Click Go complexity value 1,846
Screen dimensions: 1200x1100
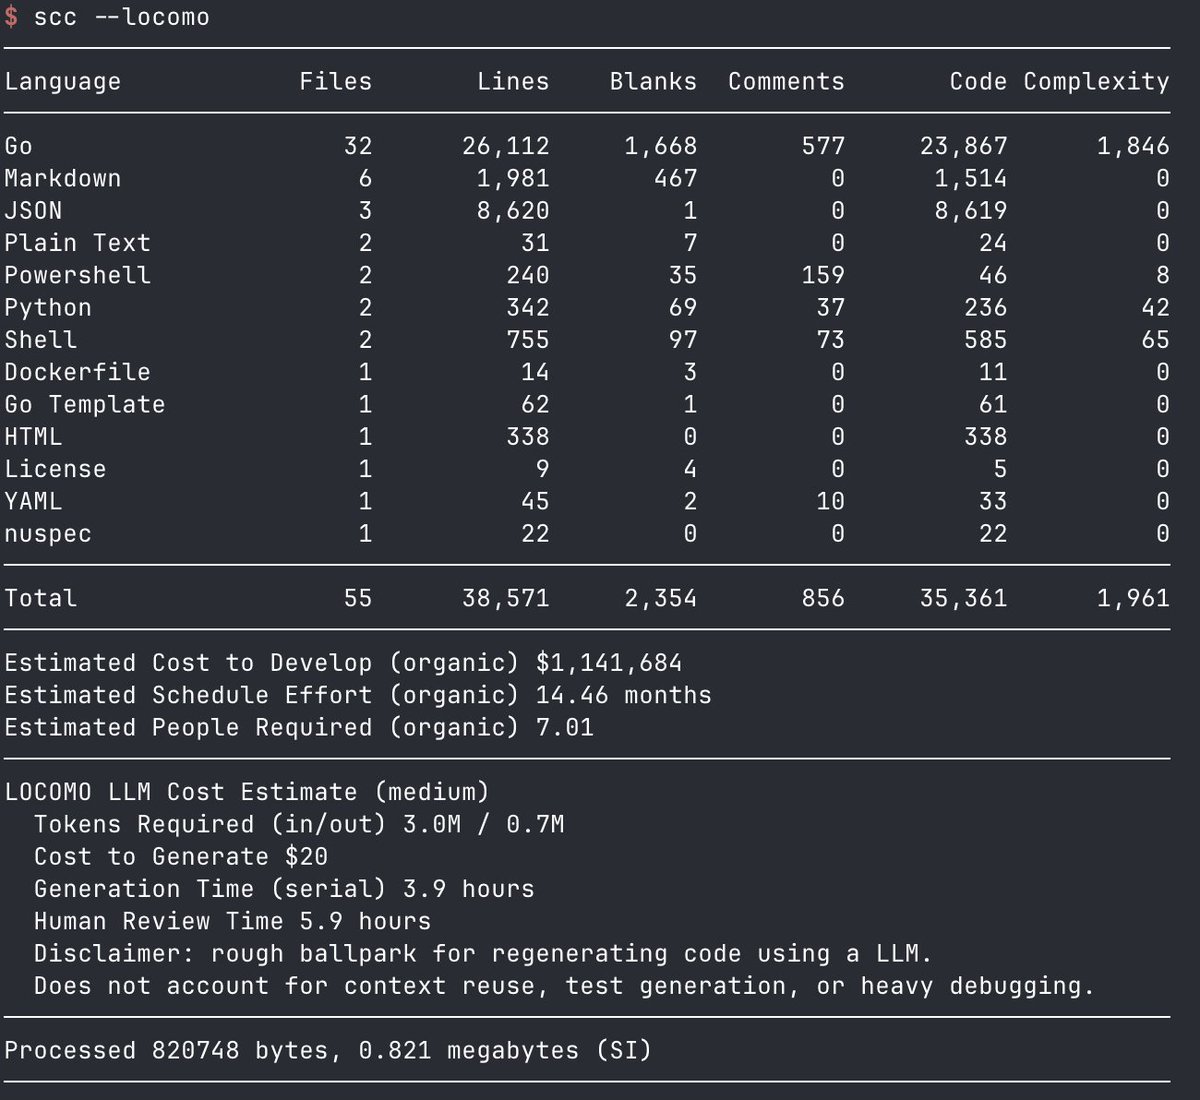click(x=1133, y=146)
